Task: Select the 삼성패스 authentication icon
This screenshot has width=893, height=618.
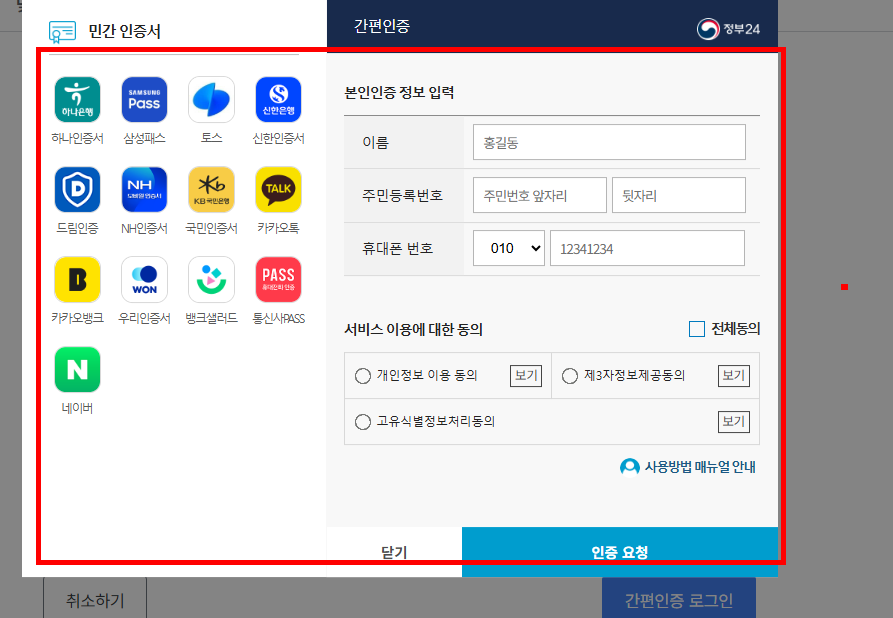Action: [x=144, y=100]
